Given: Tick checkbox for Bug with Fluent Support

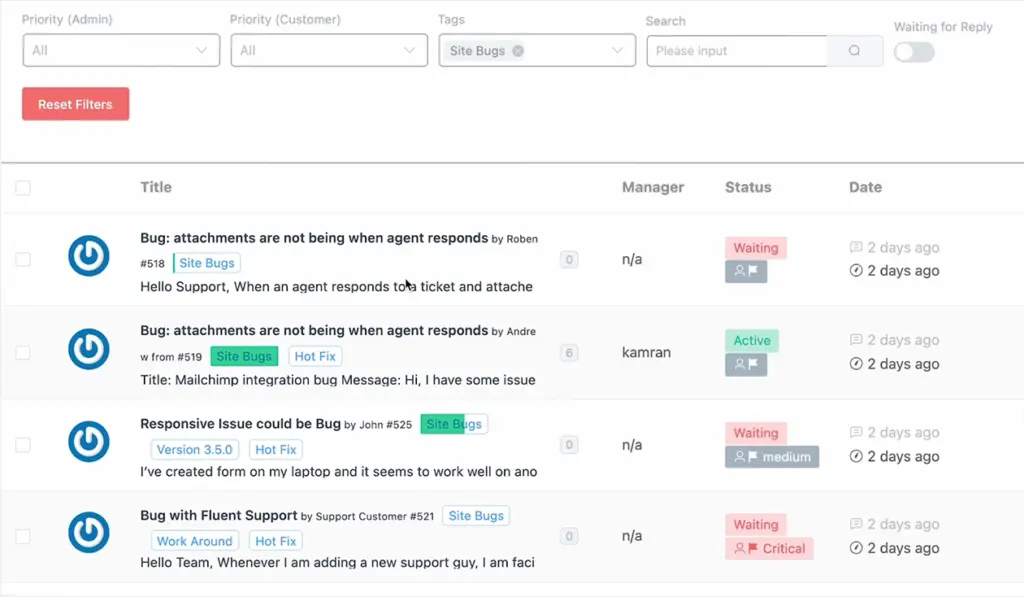Looking at the screenshot, I should [23, 537].
